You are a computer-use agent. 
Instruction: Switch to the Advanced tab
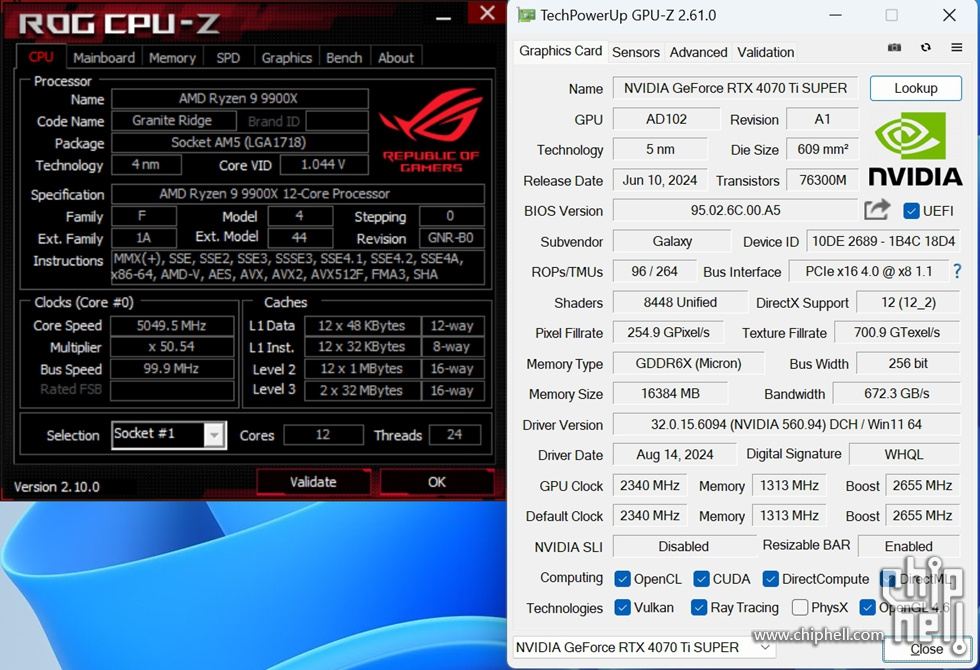coord(698,52)
